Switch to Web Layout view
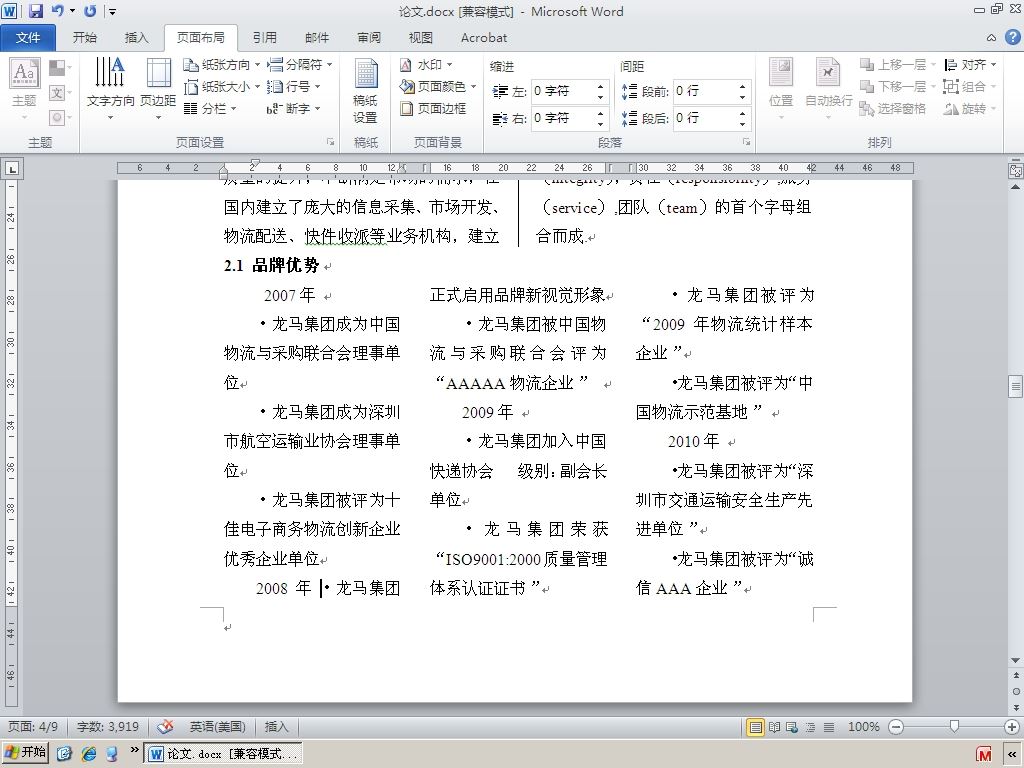This screenshot has width=1024, height=768. click(792, 727)
